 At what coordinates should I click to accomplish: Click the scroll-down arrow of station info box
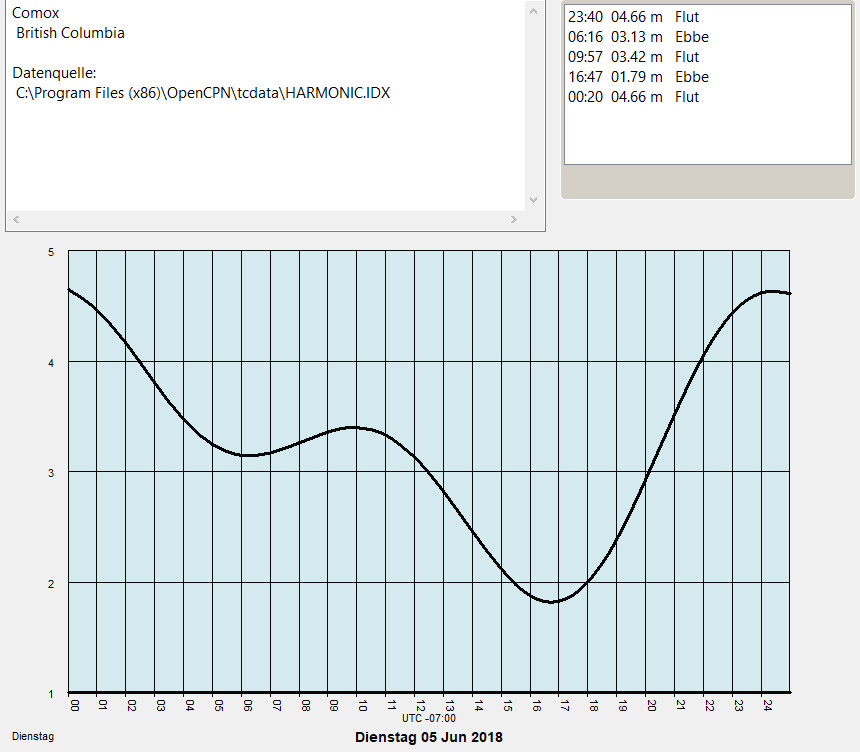click(x=533, y=200)
